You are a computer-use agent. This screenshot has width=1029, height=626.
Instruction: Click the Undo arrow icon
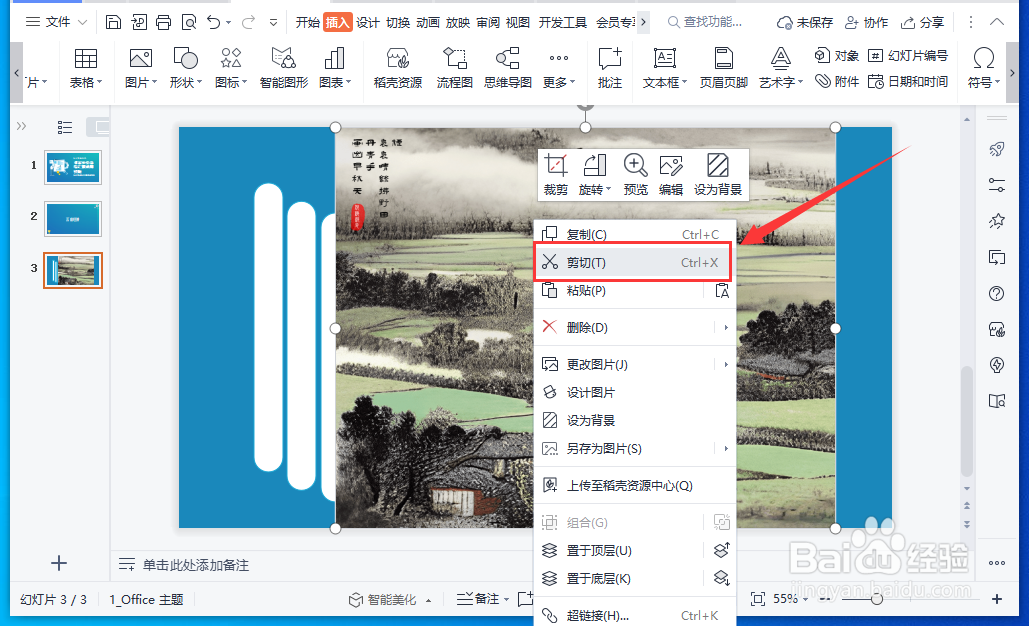point(213,22)
